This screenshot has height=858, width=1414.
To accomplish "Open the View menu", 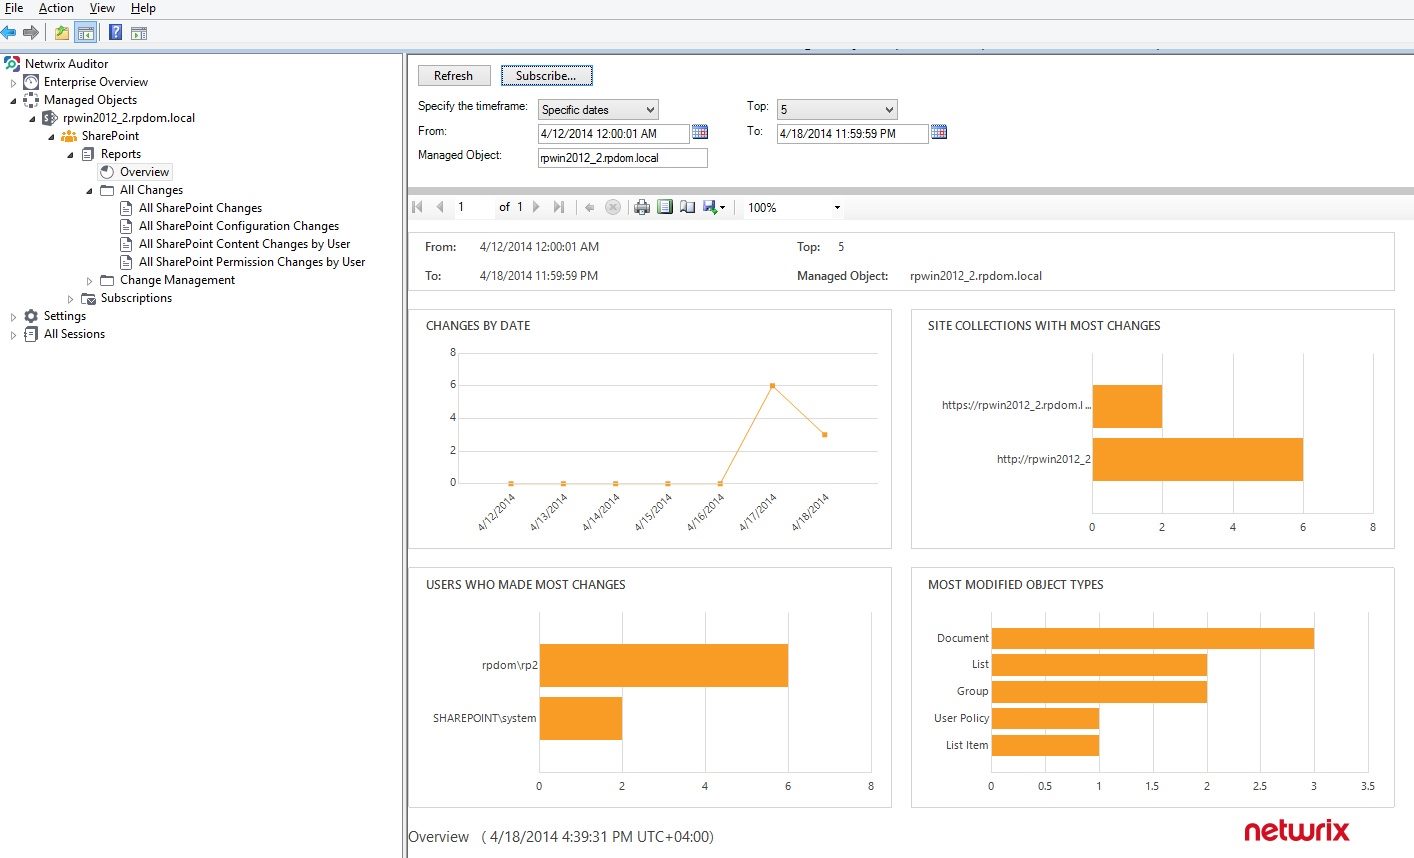I will click(x=102, y=8).
